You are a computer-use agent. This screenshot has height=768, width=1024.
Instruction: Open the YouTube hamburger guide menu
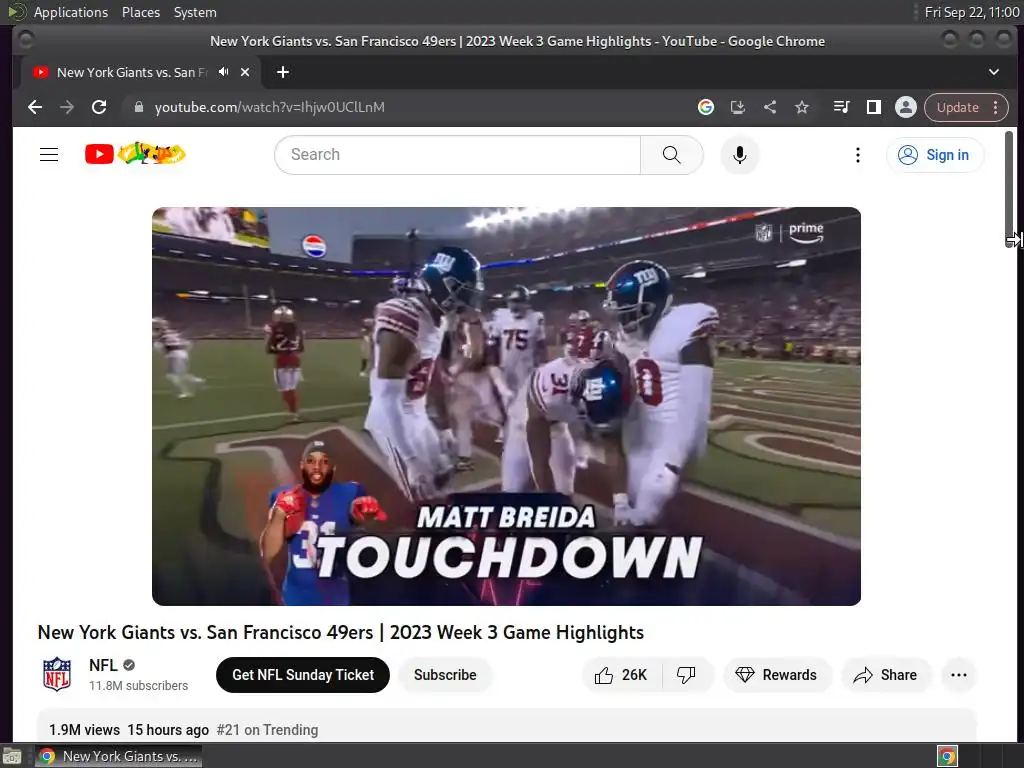coord(49,155)
